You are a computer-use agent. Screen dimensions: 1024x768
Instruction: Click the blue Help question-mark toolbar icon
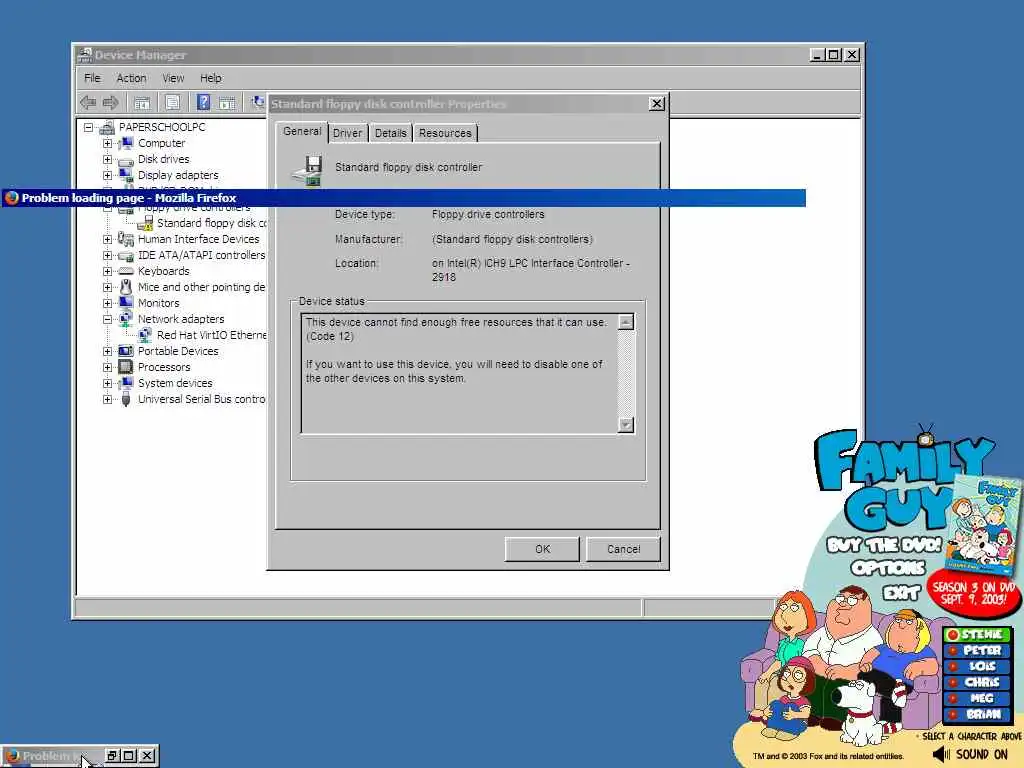point(204,102)
